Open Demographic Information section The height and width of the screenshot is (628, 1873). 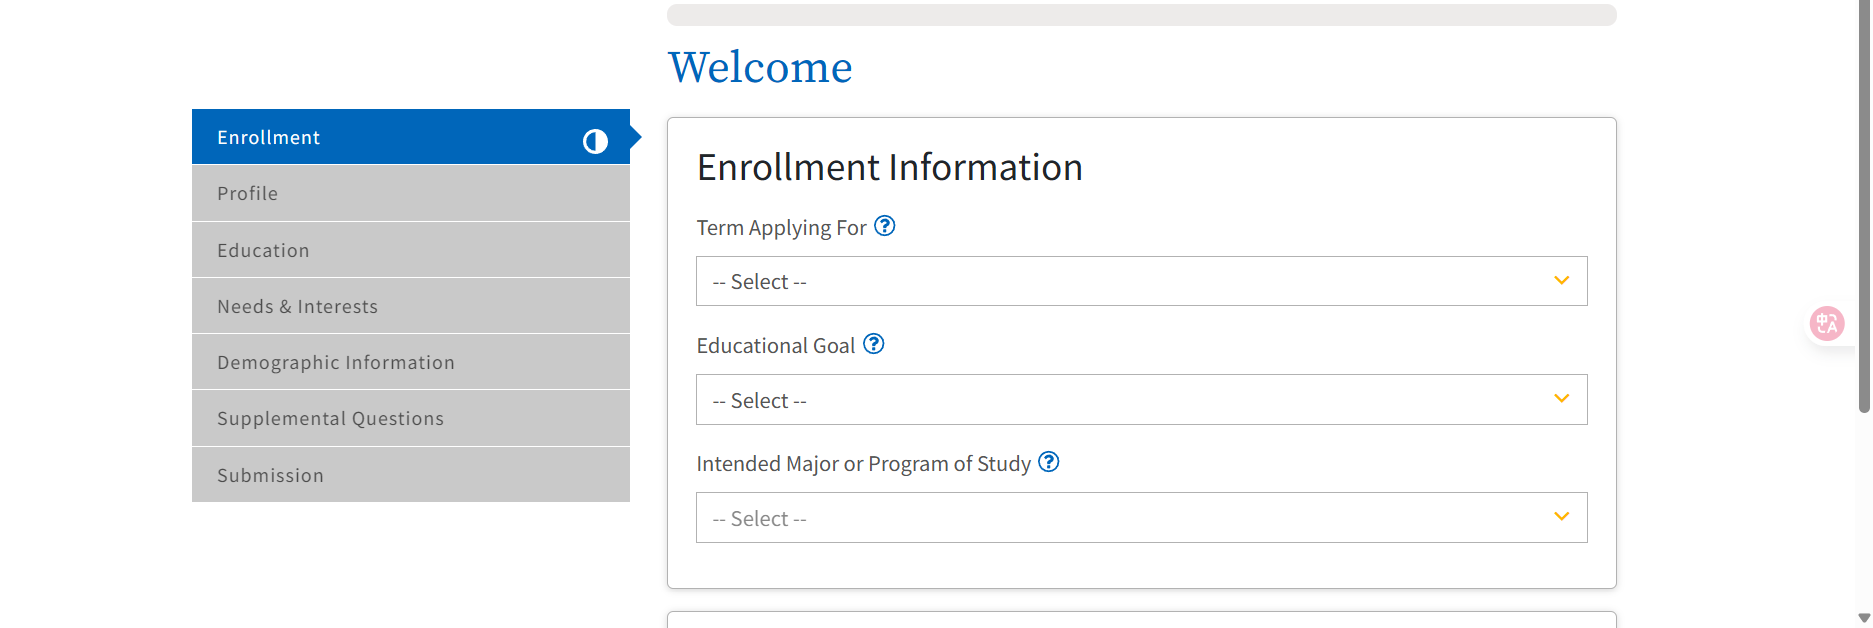pos(411,362)
